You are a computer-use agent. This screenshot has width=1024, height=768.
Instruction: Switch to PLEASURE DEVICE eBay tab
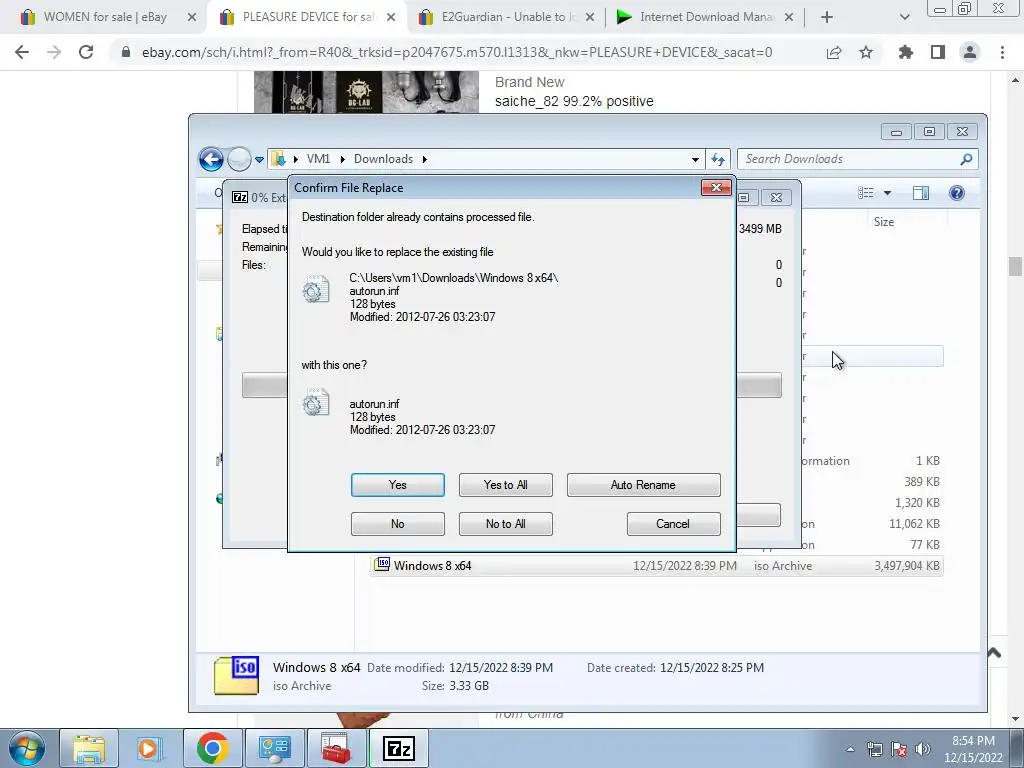[307, 17]
